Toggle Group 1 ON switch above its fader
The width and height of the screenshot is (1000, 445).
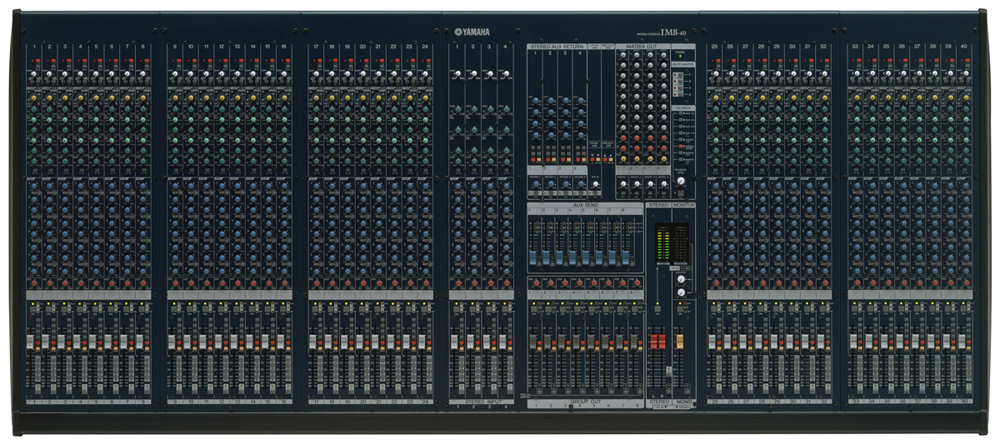click(x=533, y=309)
